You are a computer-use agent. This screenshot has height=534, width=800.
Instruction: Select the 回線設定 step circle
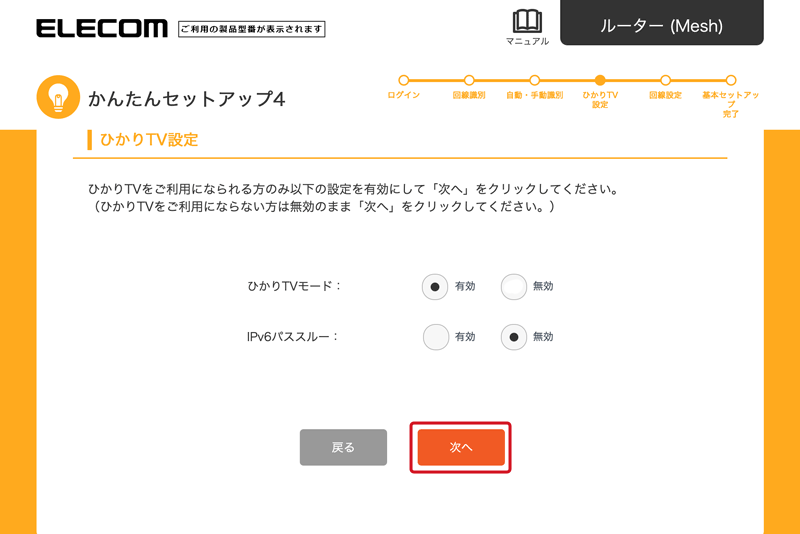665,80
